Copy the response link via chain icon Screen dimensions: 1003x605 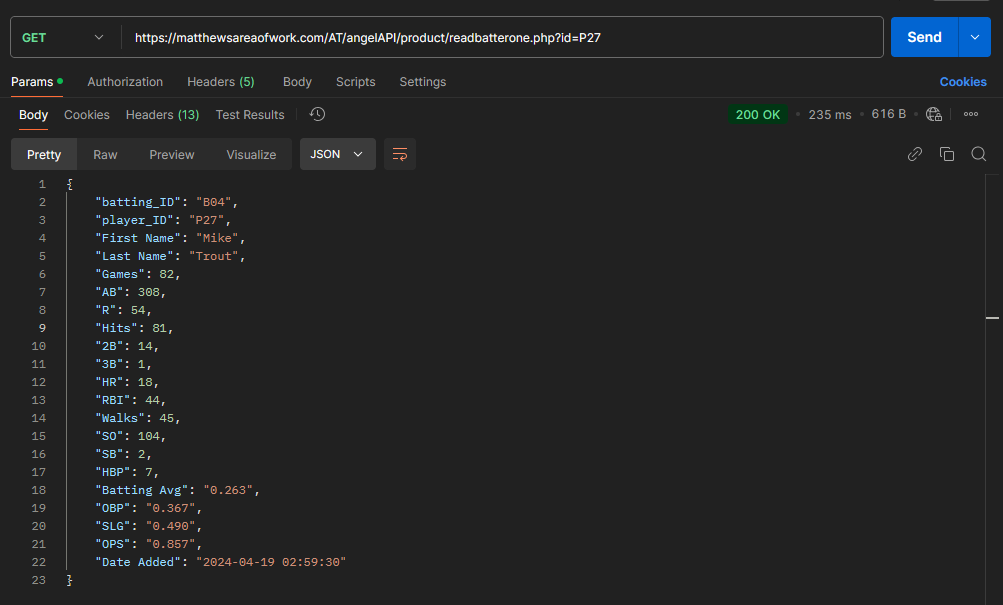click(915, 154)
